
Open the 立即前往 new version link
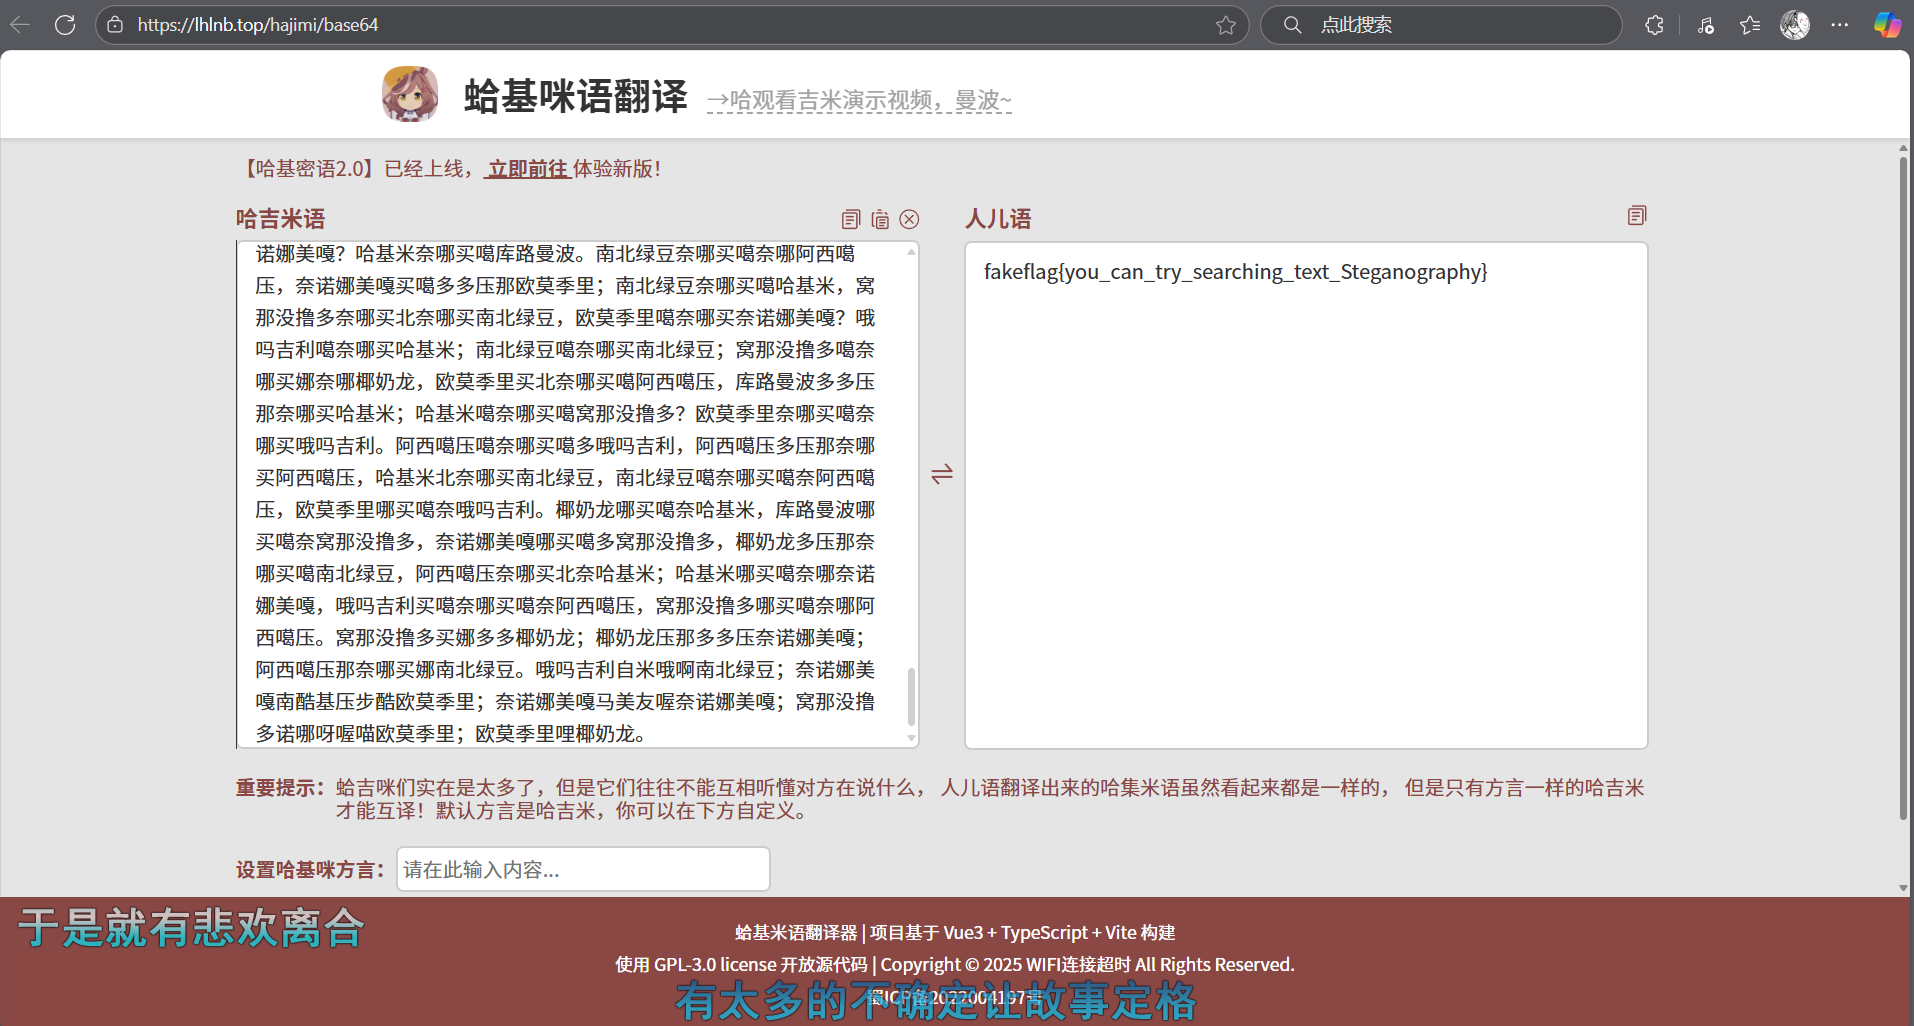click(527, 169)
